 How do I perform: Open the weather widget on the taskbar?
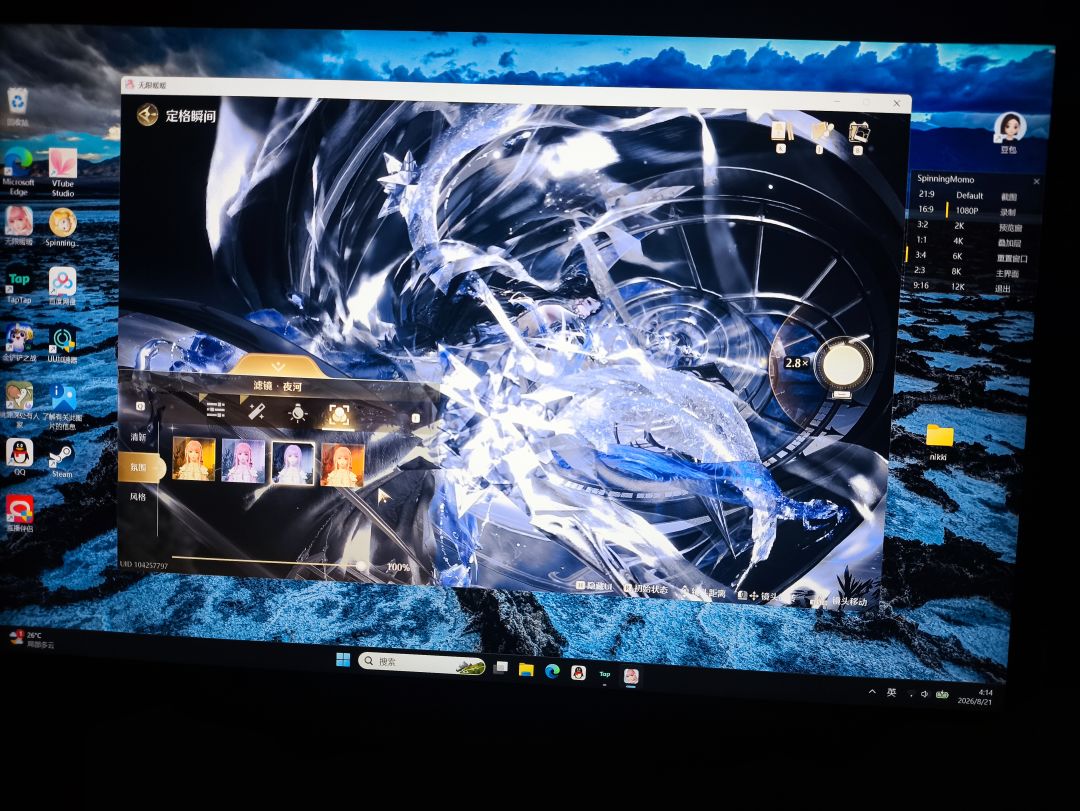[x=31, y=639]
